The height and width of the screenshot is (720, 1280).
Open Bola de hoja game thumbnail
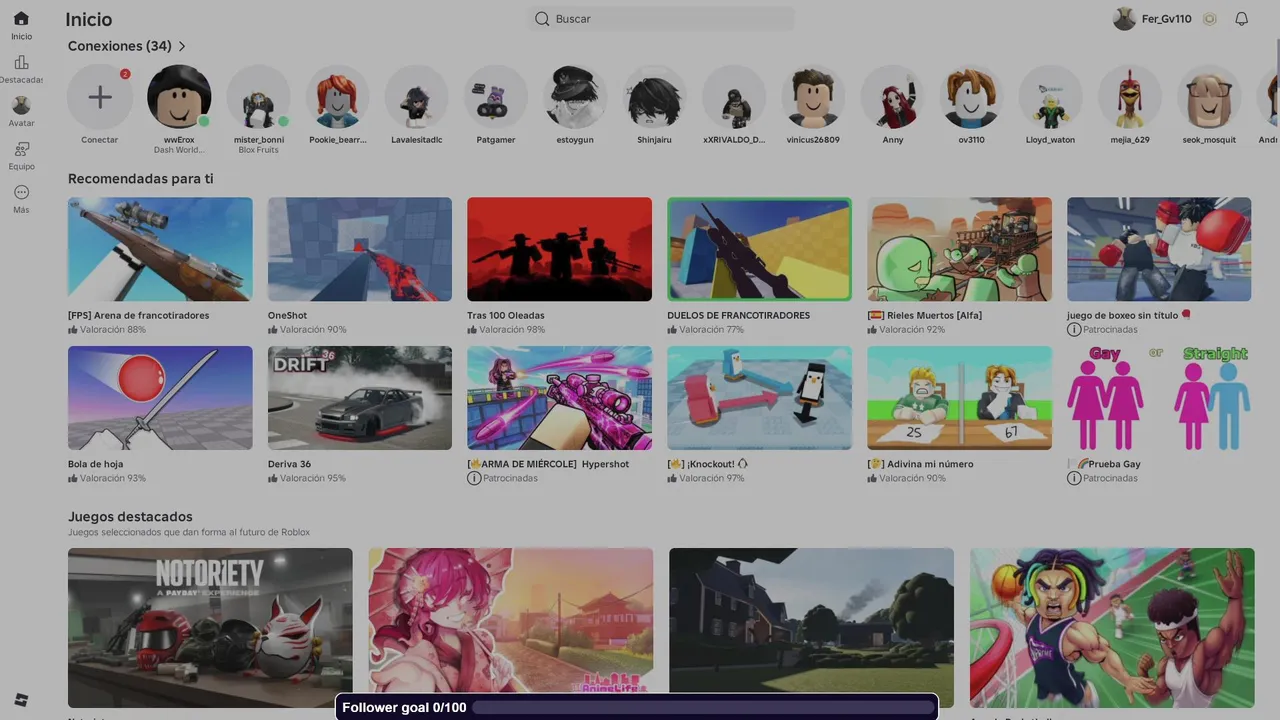[160, 398]
